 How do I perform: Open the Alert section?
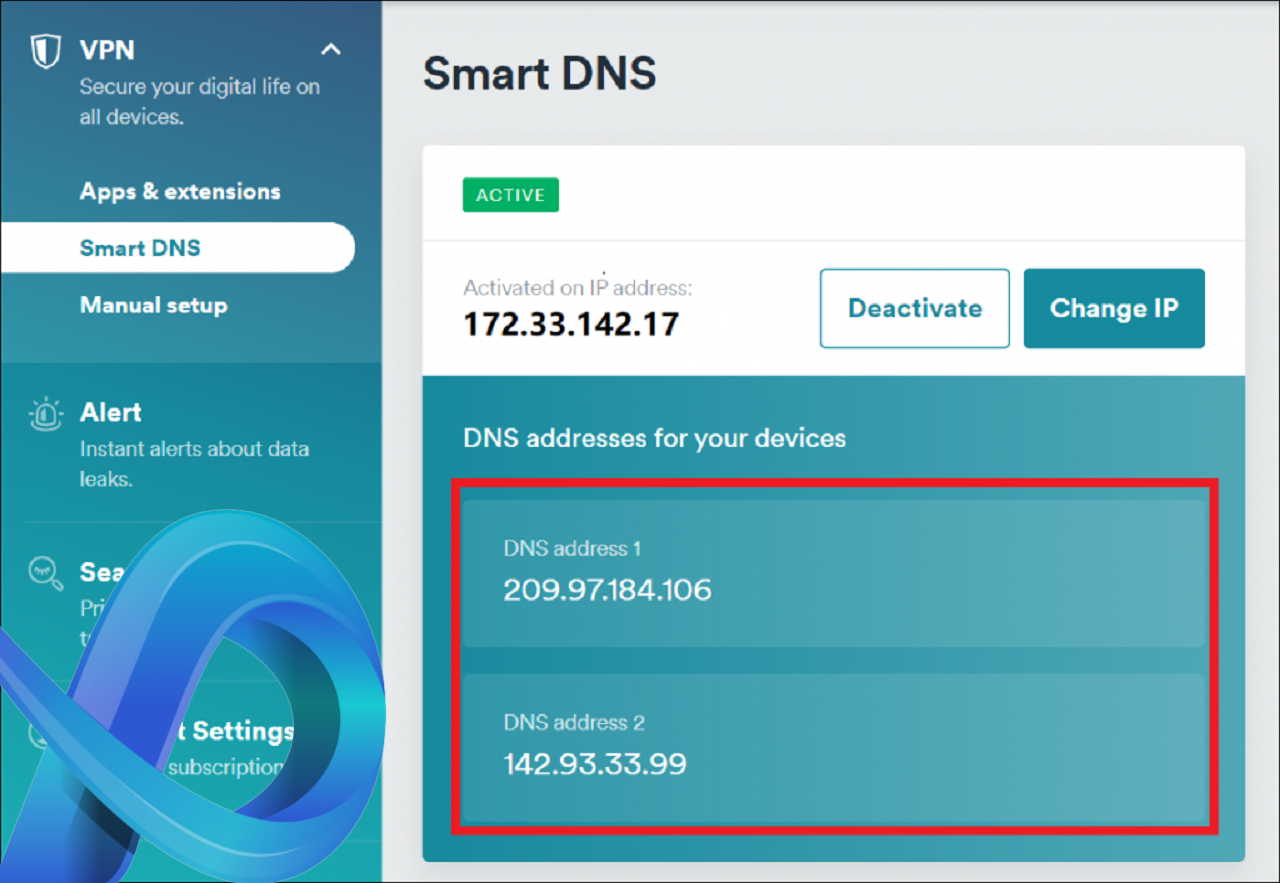(111, 412)
